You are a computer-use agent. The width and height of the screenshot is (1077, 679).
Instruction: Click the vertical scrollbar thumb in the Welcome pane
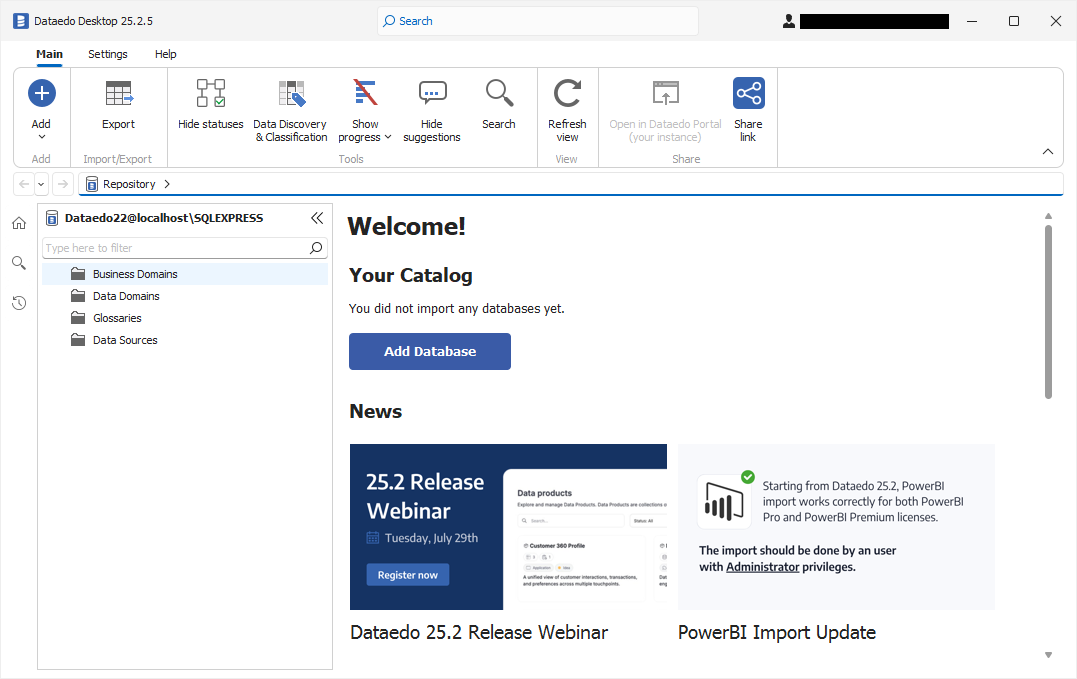[1048, 312]
